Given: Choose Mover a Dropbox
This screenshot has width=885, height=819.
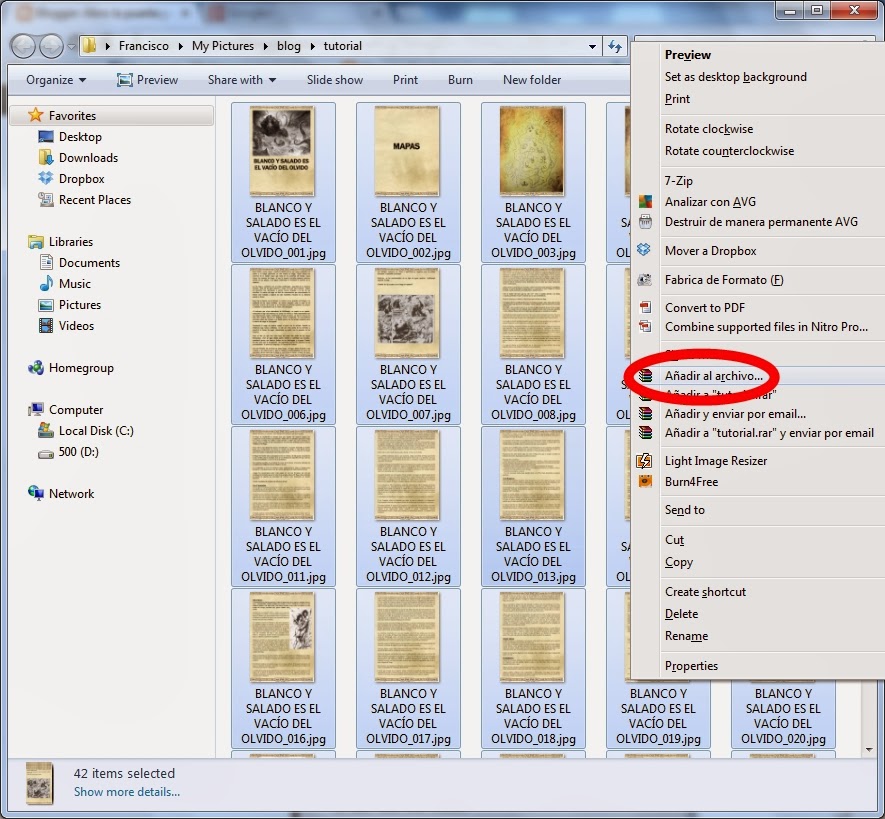Looking at the screenshot, I should [x=710, y=251].
